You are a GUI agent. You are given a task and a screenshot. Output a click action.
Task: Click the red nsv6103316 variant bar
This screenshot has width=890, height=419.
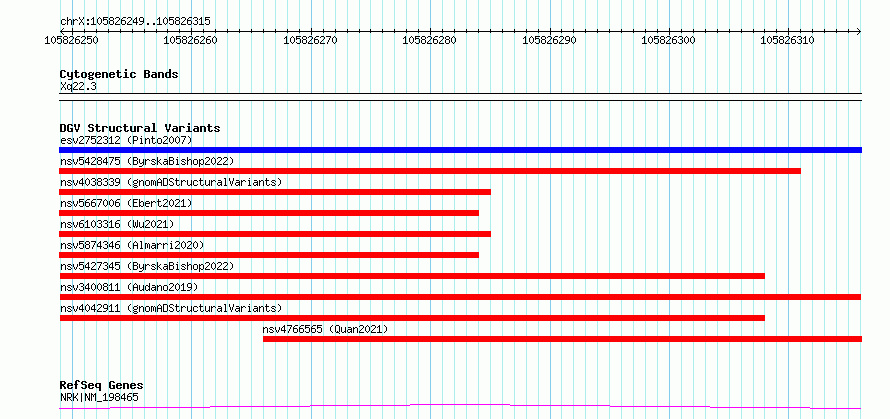point(275,234)
